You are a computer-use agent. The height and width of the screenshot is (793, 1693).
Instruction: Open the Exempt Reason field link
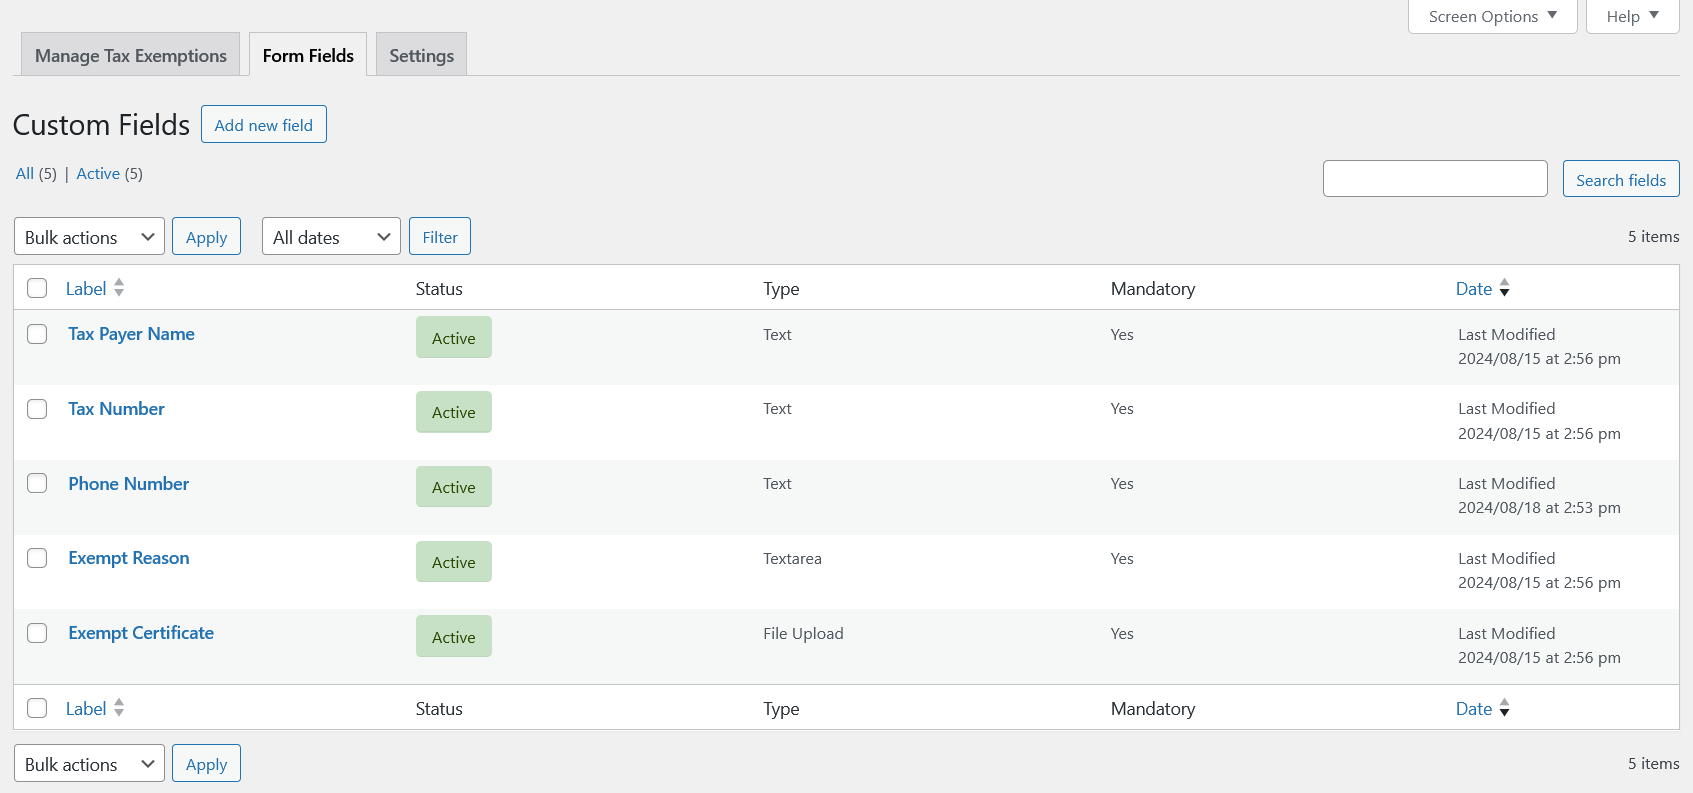tap(129, 558)
